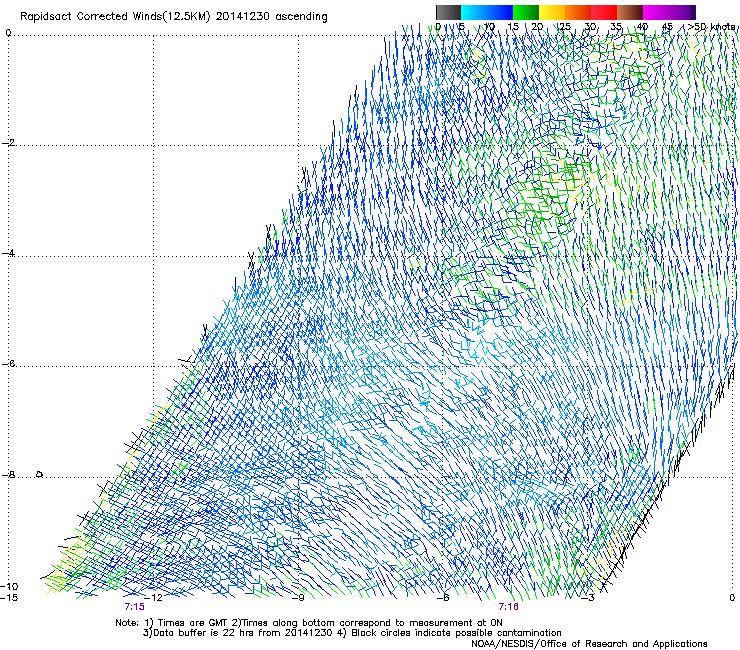Click the 7:18 time label
Viewport: 740px width, 650px height.
click(x=508, y=607)
